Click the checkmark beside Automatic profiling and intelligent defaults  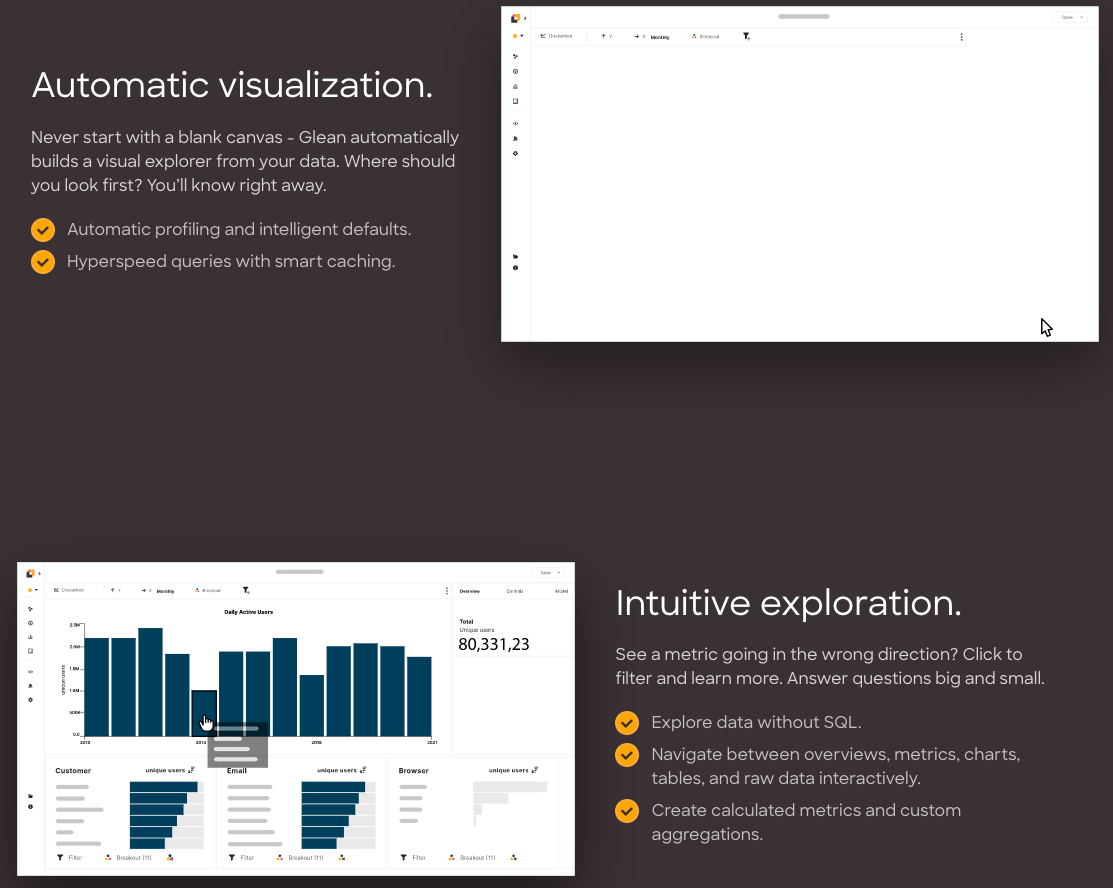click(43, 230)
